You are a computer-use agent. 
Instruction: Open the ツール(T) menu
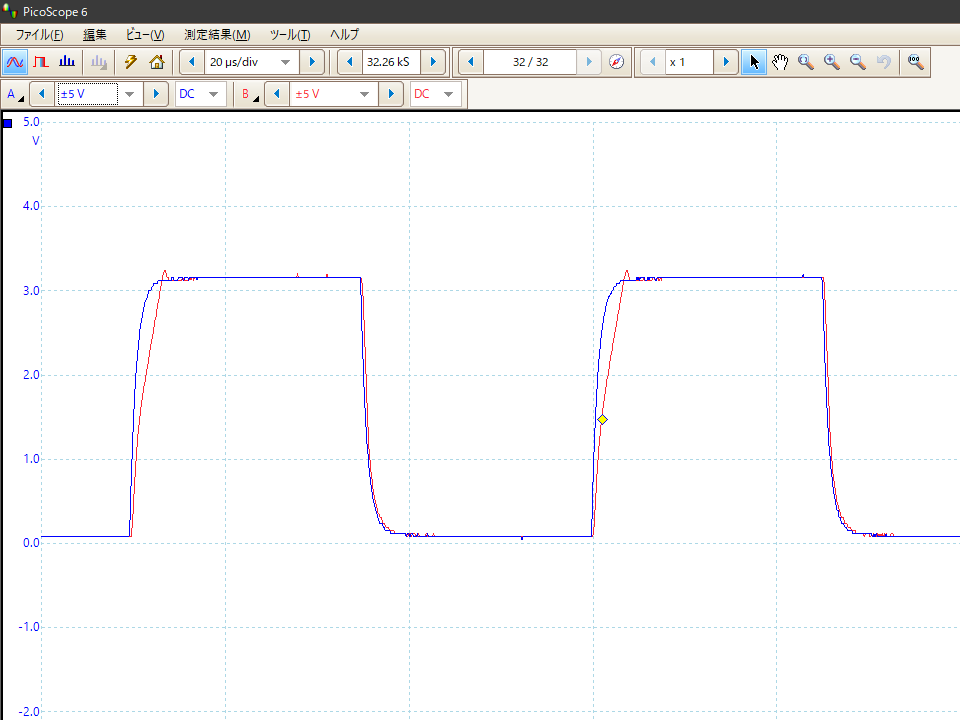(290, 35)
